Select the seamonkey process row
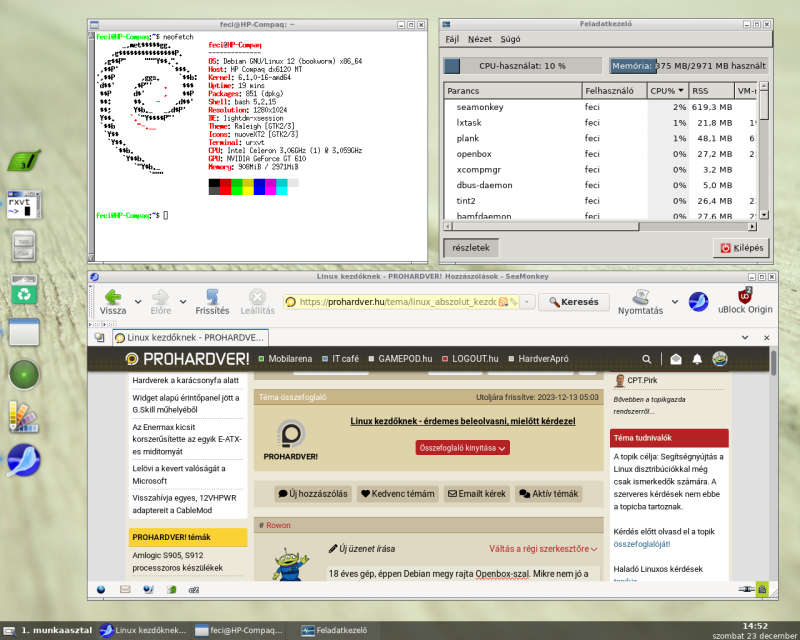The width and height of the screenshot is (800, 640). click(x=600, y=107)
